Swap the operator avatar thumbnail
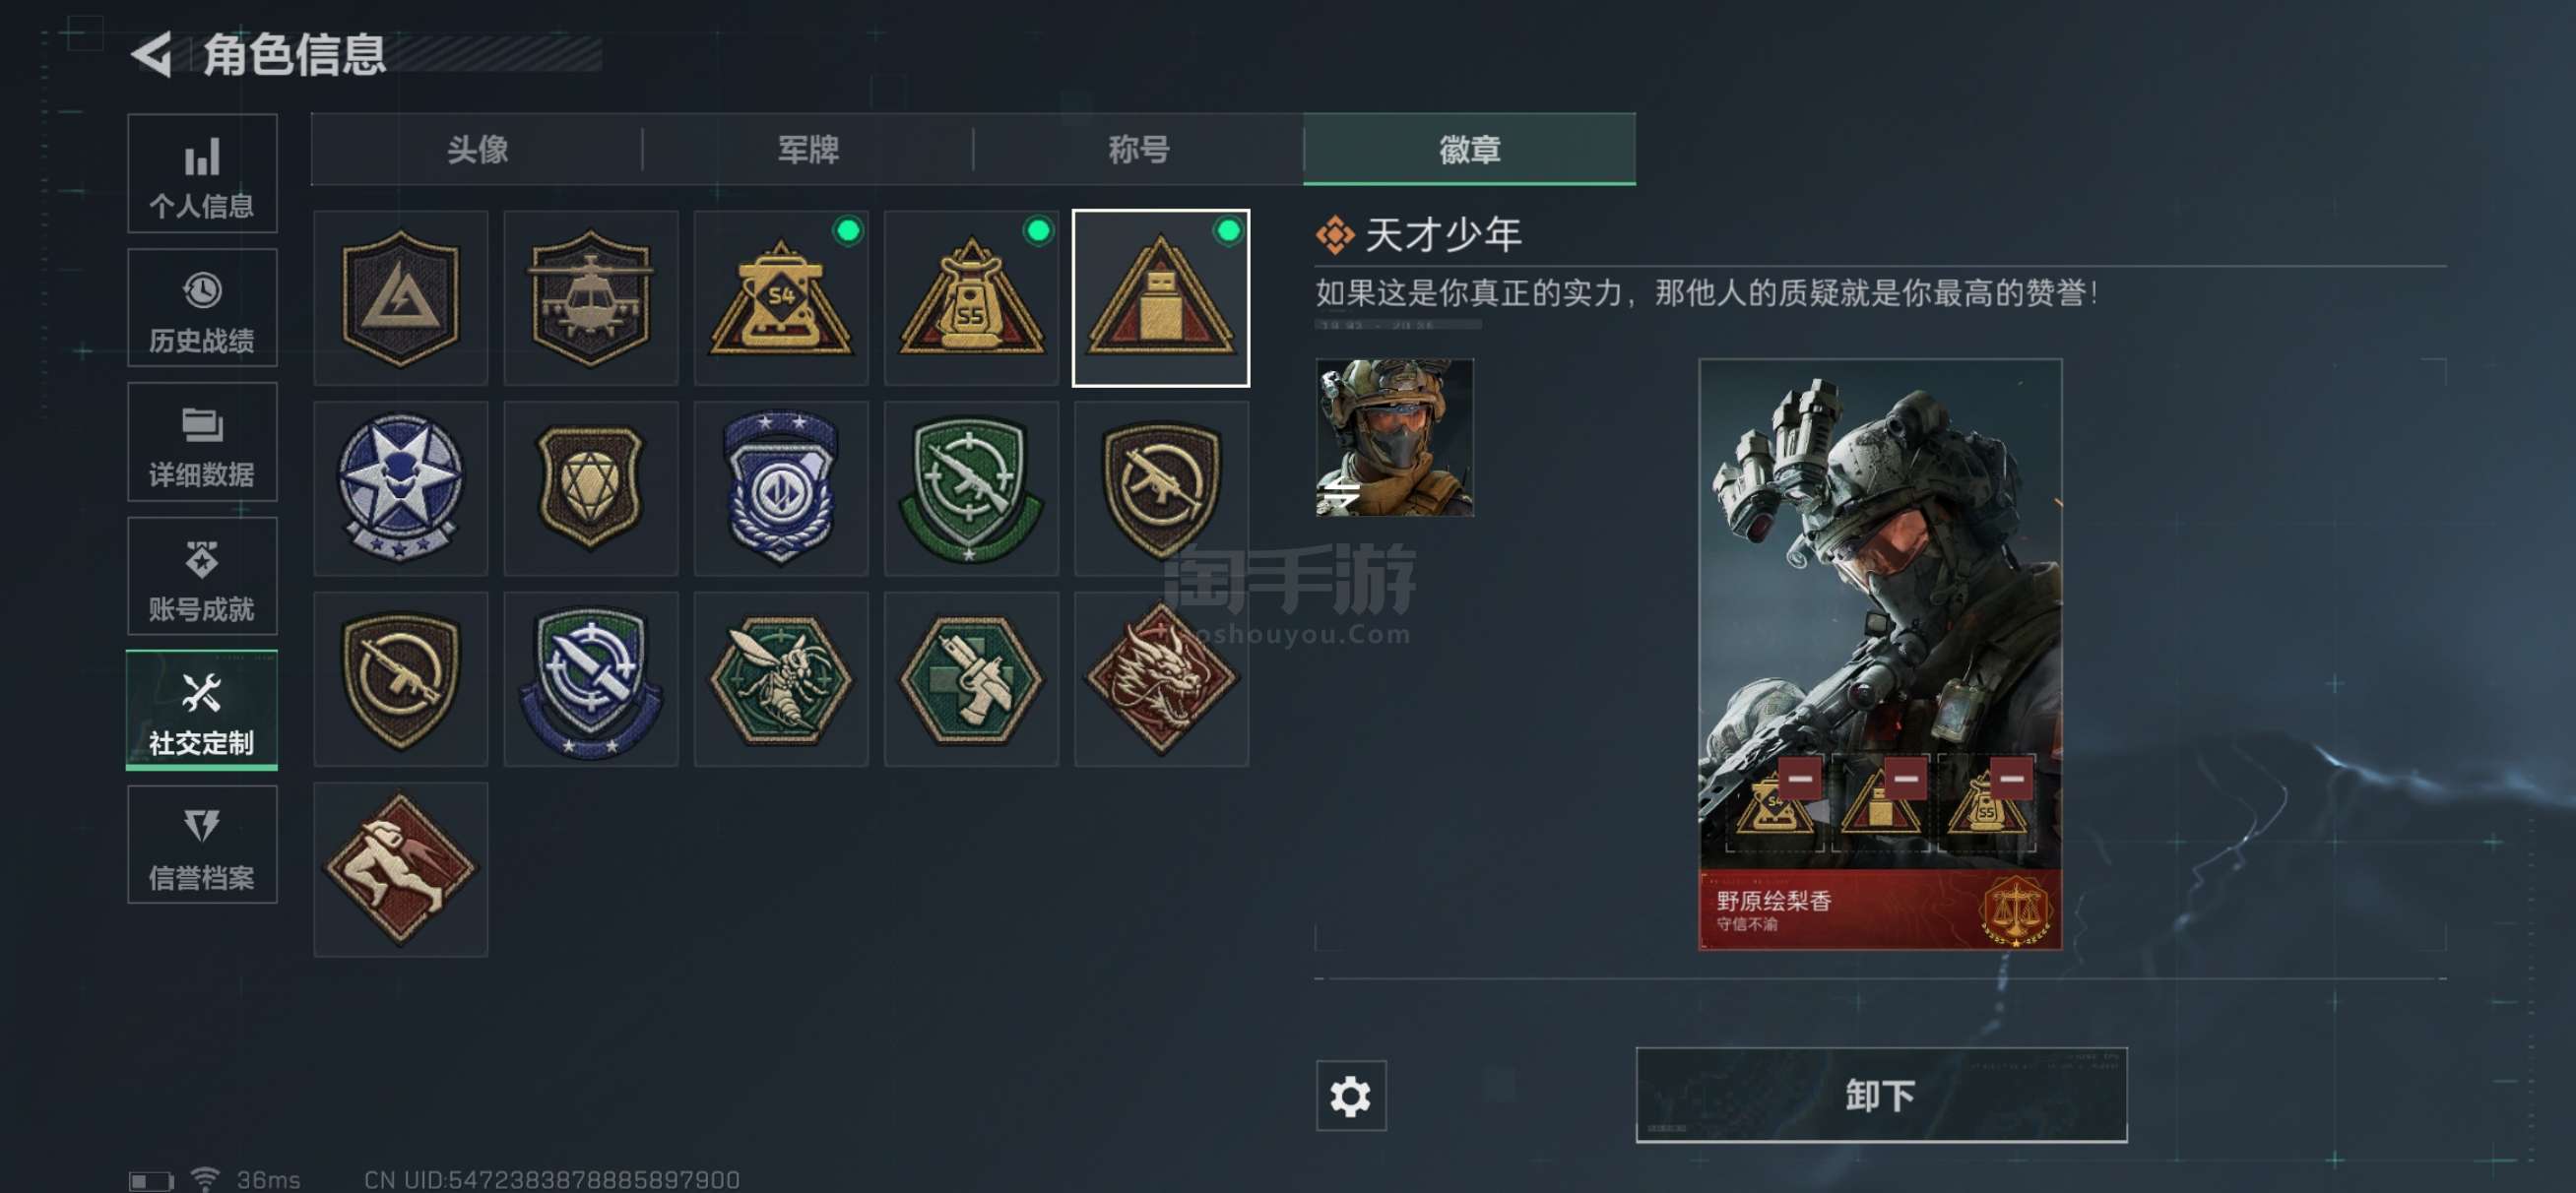2576x1193 pixels. pyautogui.click(x=1395, y=438)
